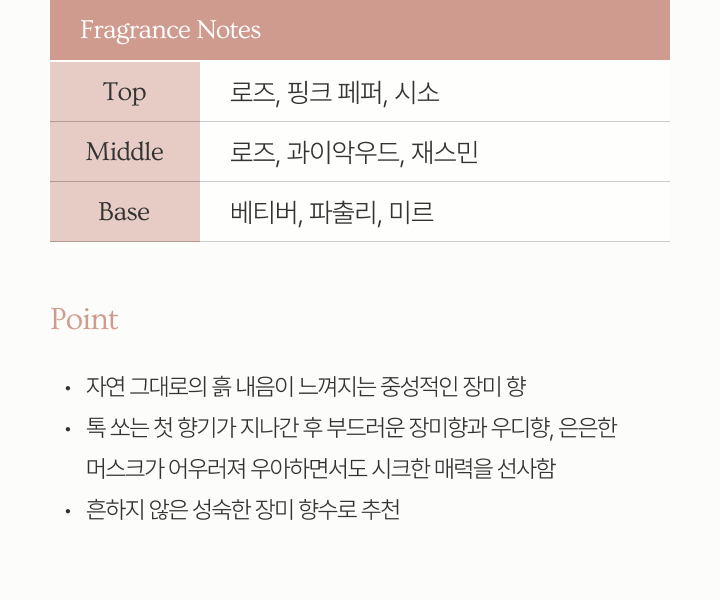Click 로즈 in the Middle notes row
720x600 pixels.
click(252, 153)
